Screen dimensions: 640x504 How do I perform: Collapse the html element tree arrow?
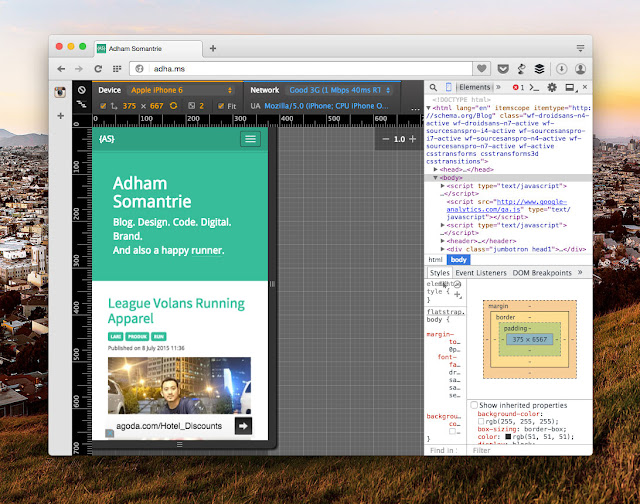point(429,108)
